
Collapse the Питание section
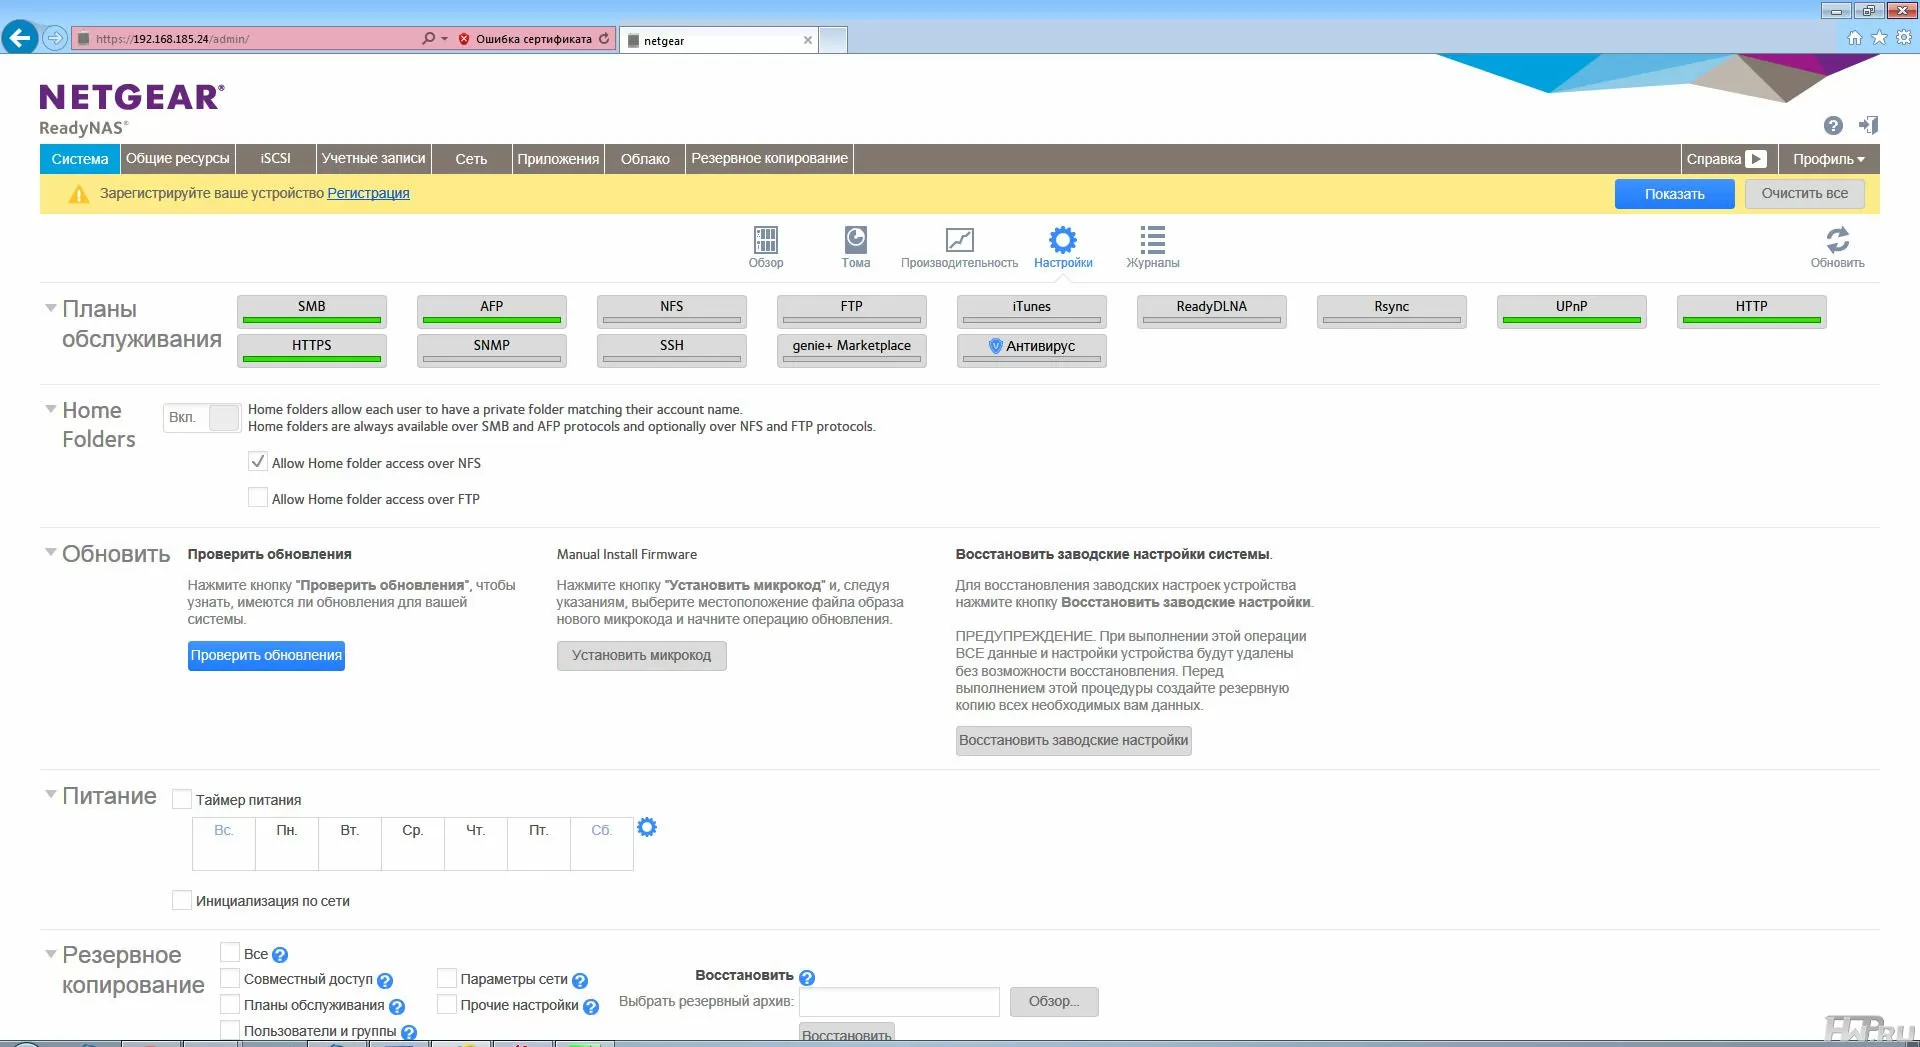tap(50, 794)
